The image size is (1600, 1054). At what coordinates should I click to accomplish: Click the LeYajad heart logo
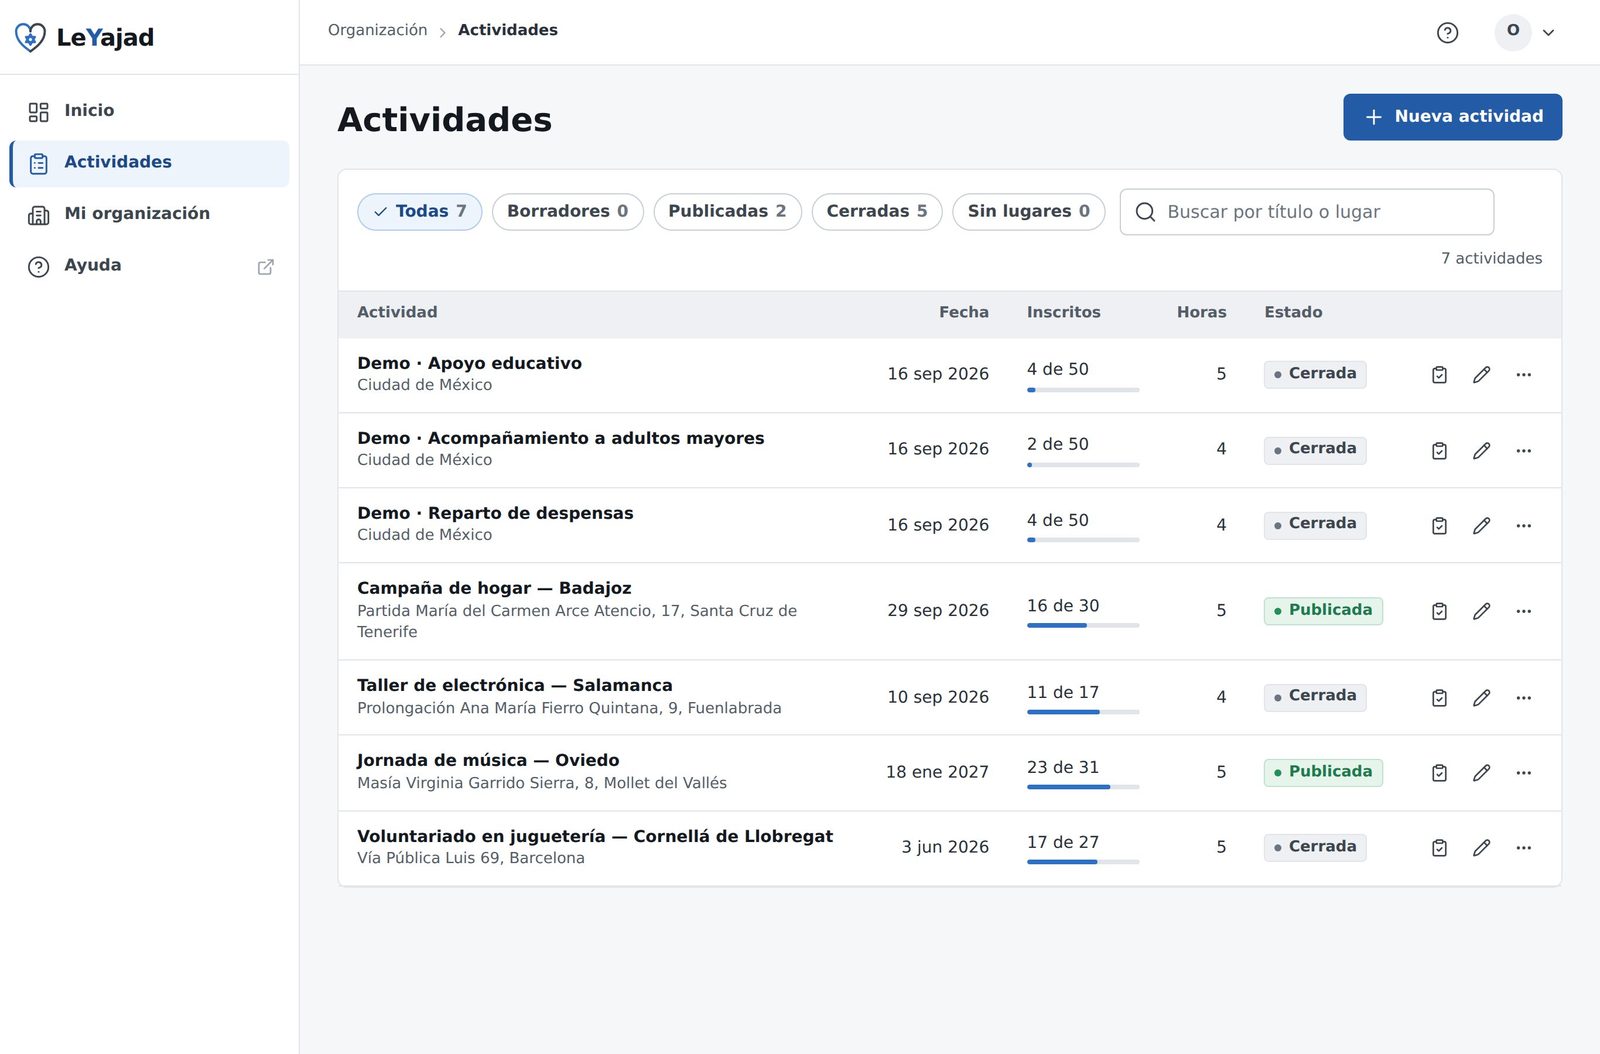(x=30, y=37)
